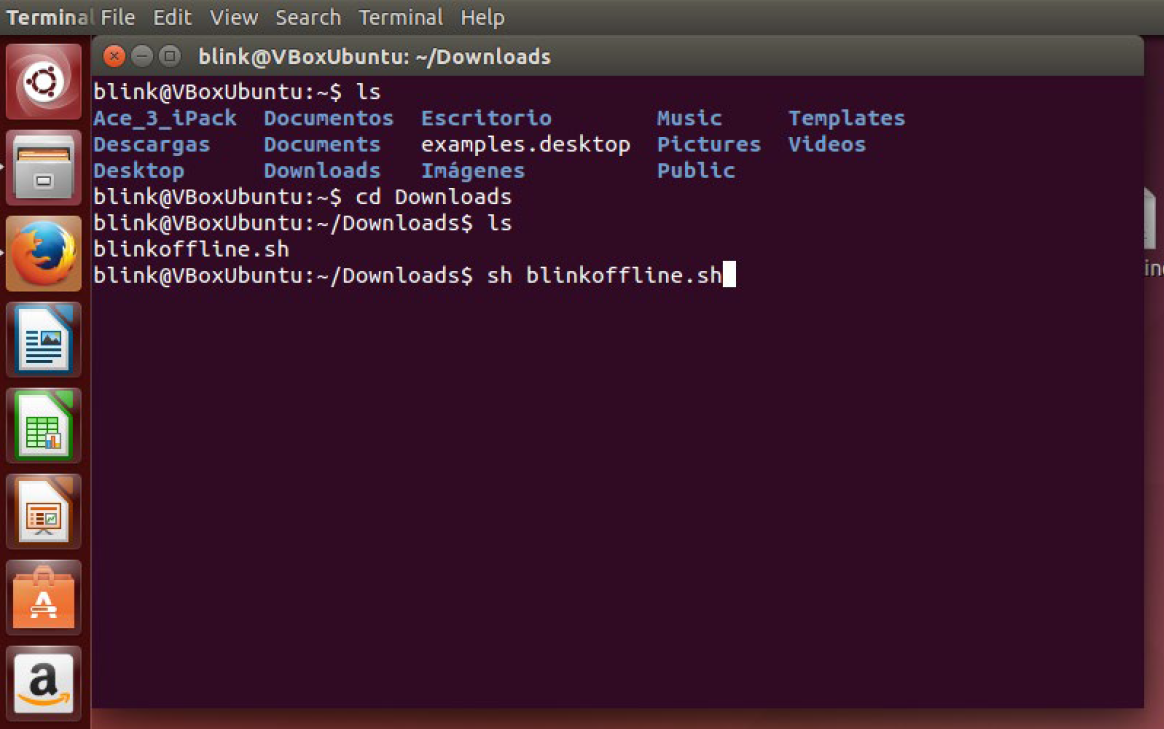This screenshot has height=729, width=1164.
Task: Open the Edit menu
Action: [x=172, y=17]
